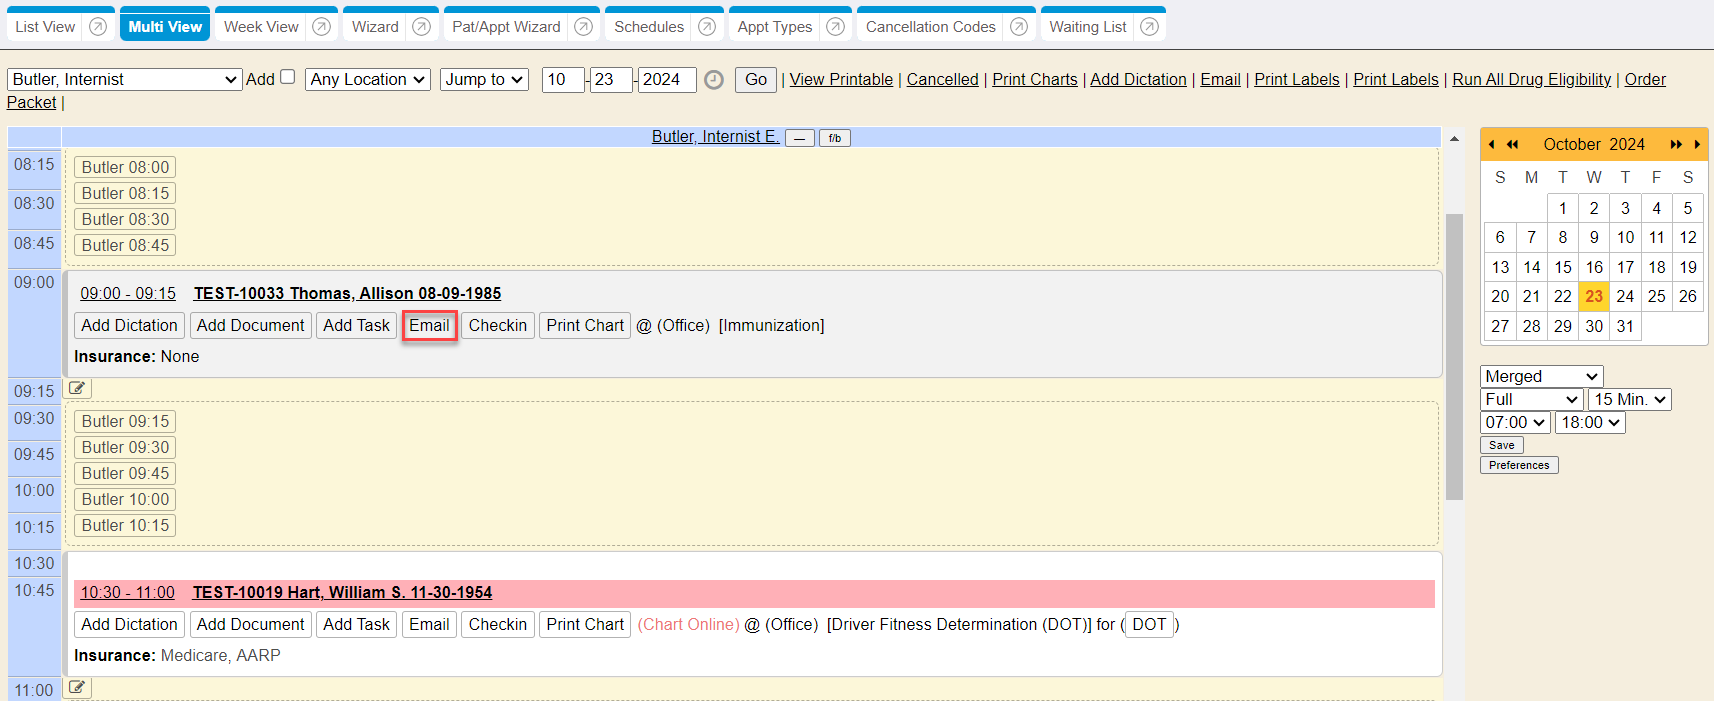Click the edit note icon at 09:15
This screenshot has width=1714, height=701.
[x=77, y=389]
